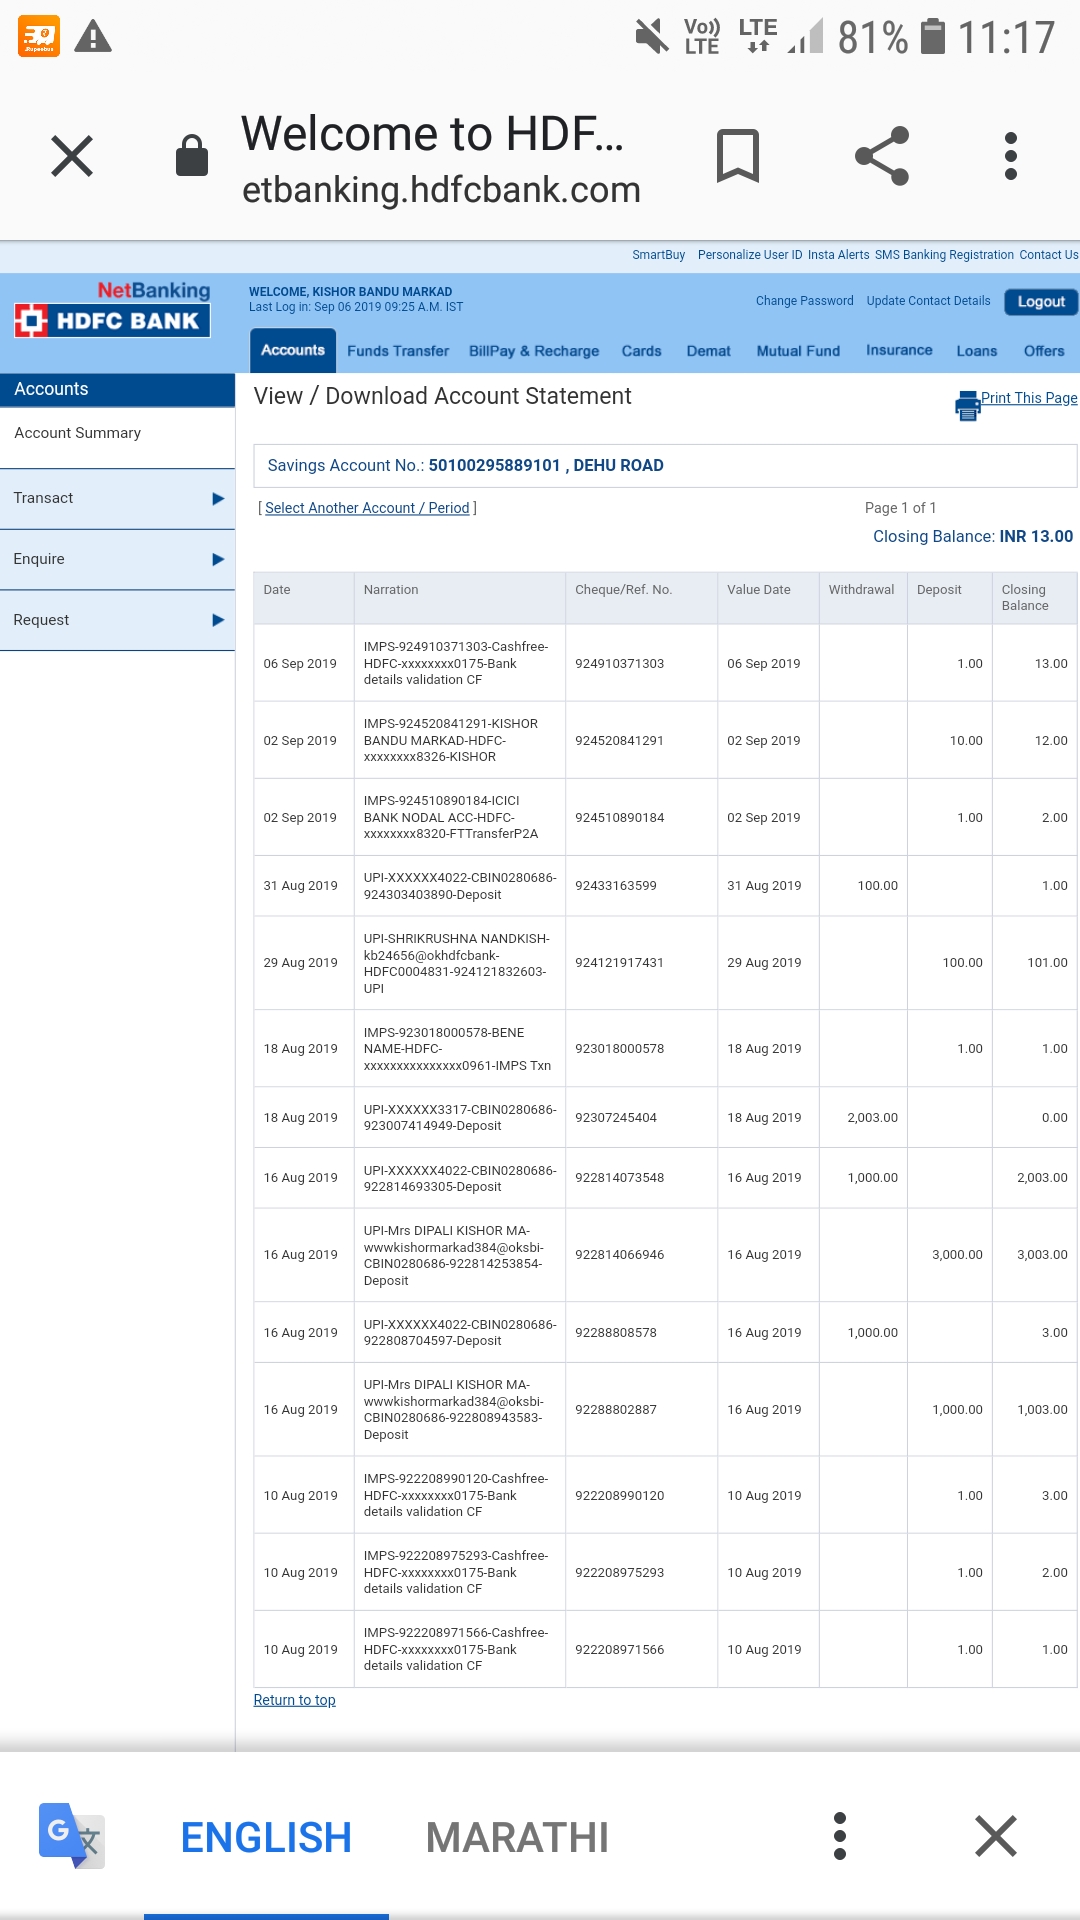The image size is (1080, 1920).
Task: Click Change Password link
Action: (x=804, y=301)
